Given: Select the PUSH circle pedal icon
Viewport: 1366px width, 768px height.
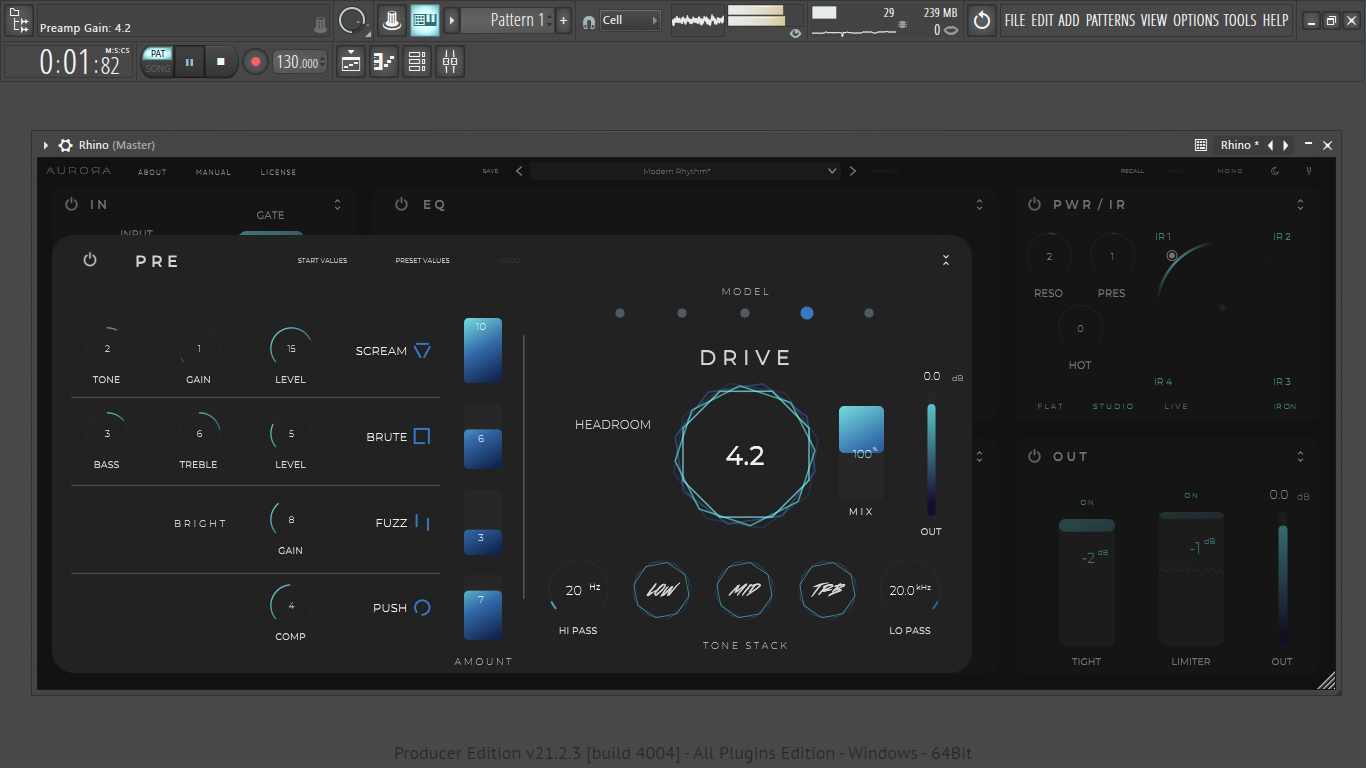Looking at the screenshot, I should tap(422, 607).
